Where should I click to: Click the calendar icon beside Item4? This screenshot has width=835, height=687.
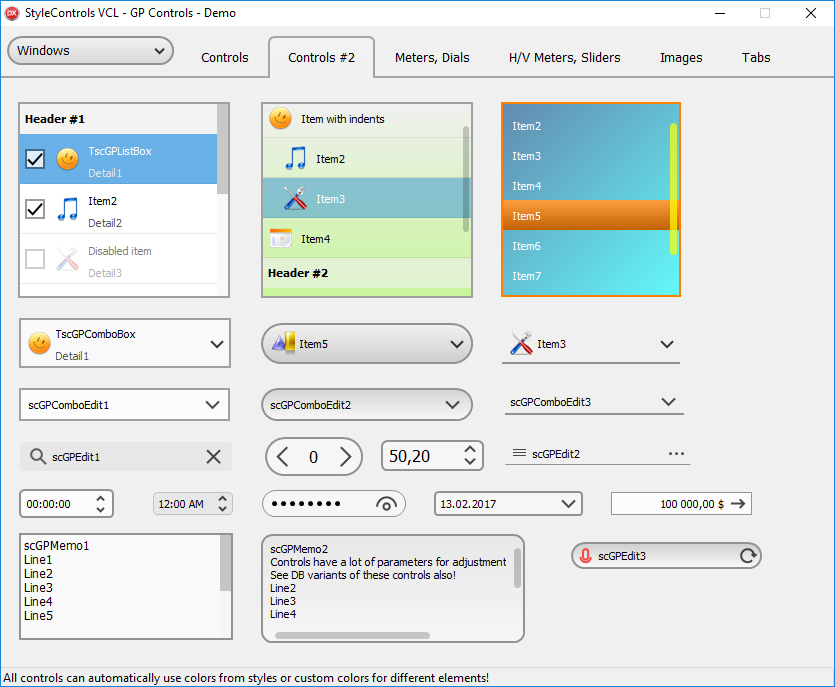[x=281, y=239]
